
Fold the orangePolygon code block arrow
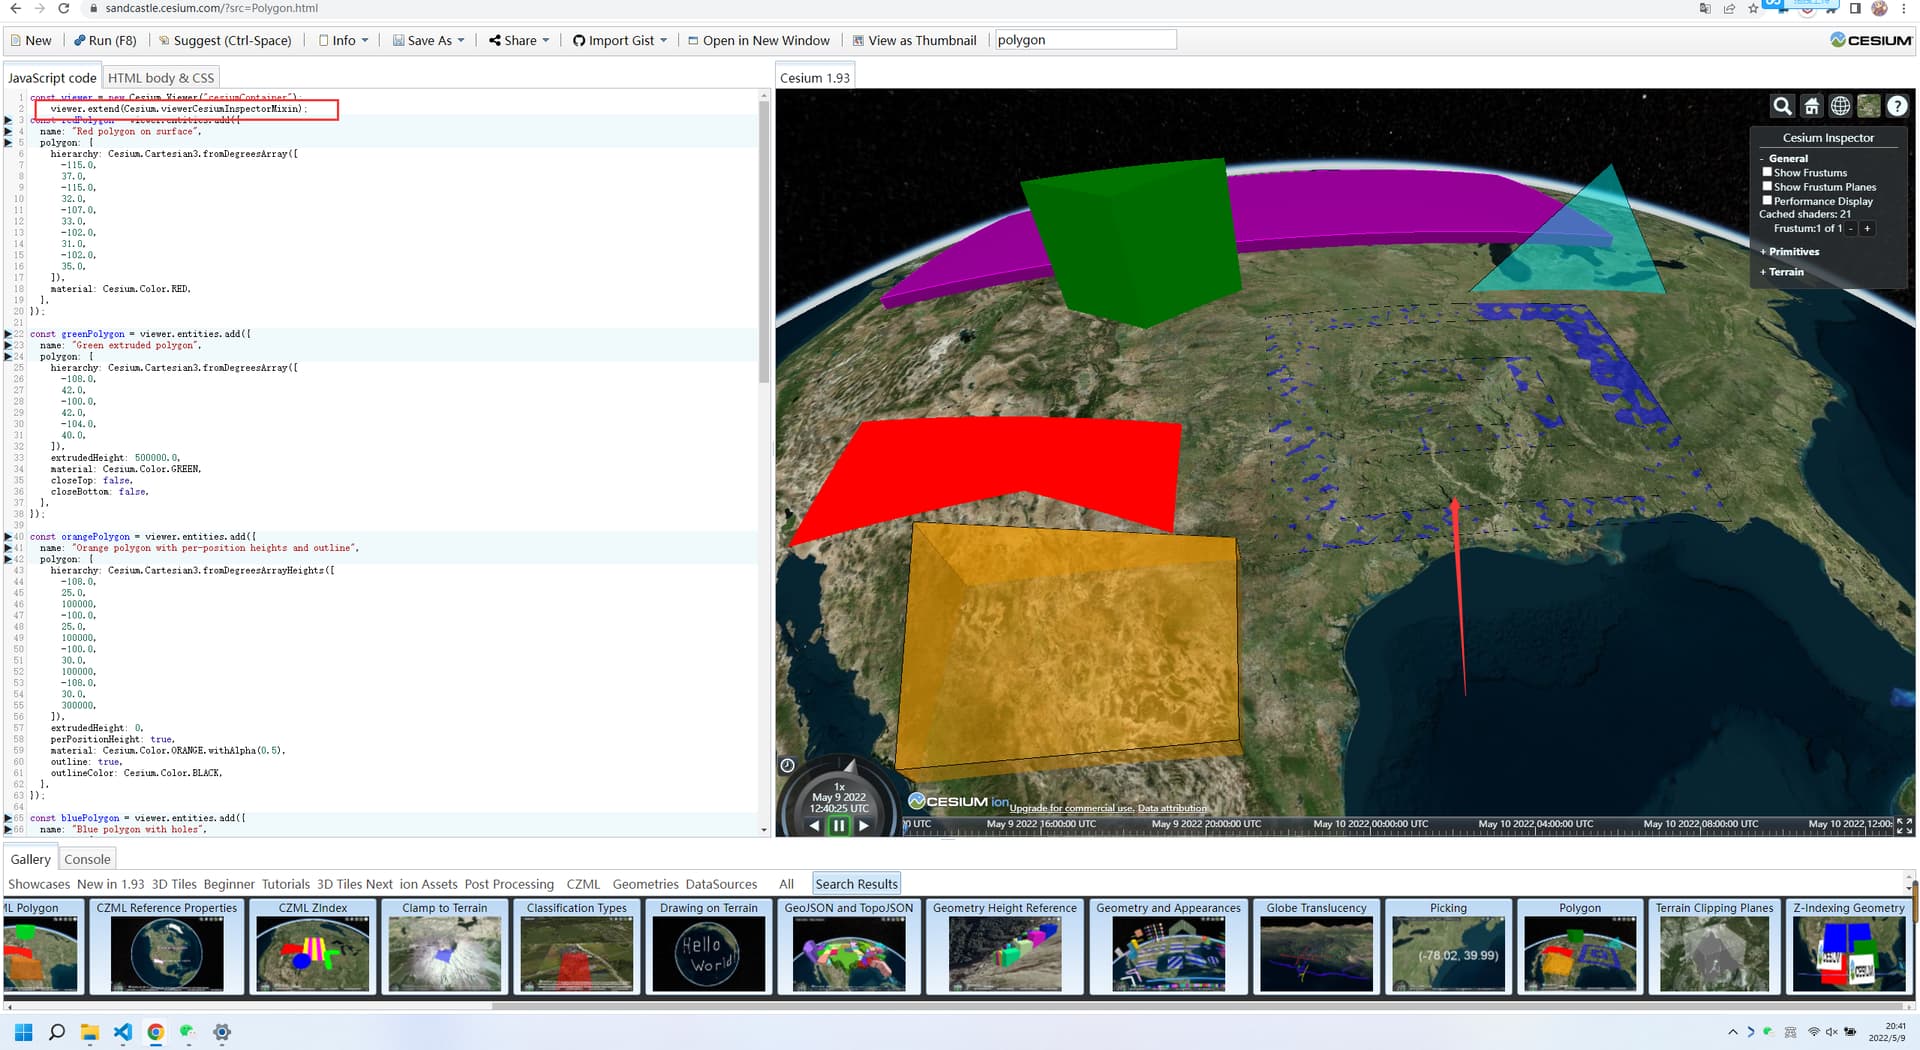coord(9,537)
